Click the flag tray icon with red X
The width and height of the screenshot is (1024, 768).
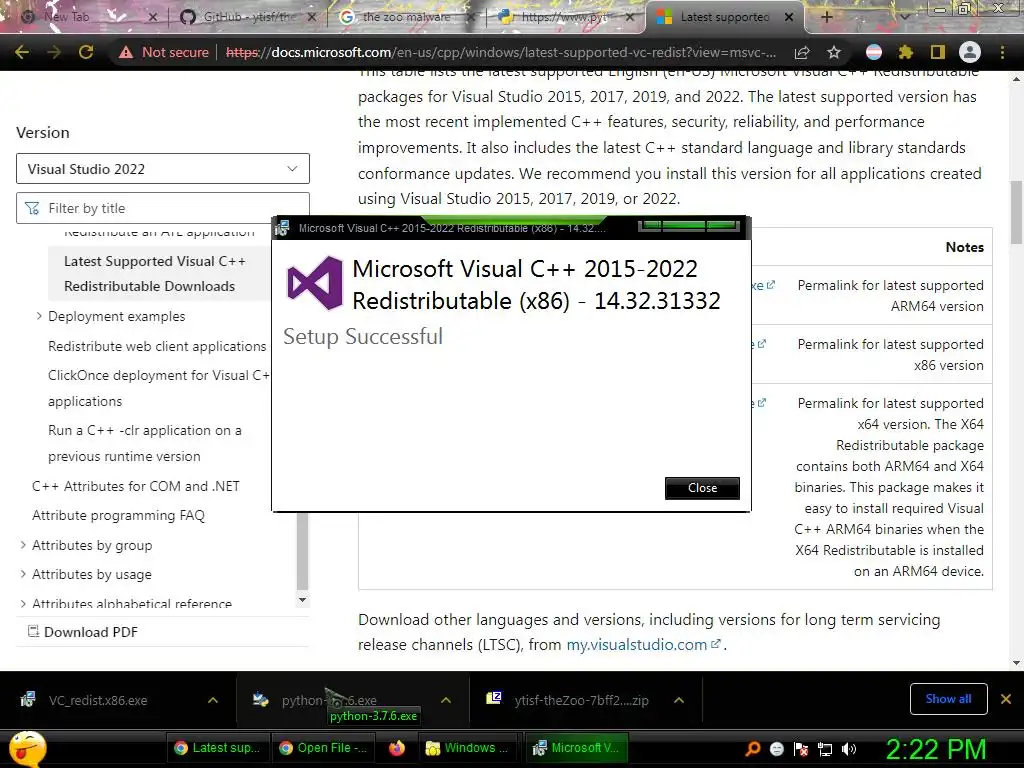pyautogui.click(x=801, y=749)
